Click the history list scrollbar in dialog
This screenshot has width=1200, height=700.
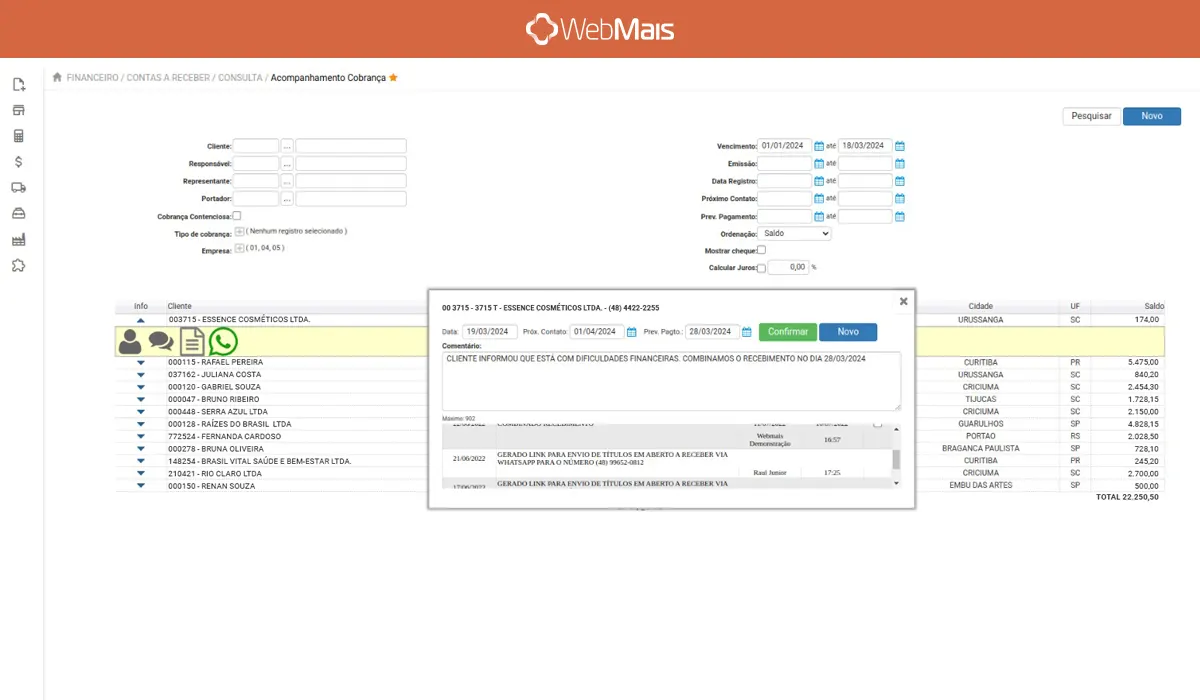point(896,457)
